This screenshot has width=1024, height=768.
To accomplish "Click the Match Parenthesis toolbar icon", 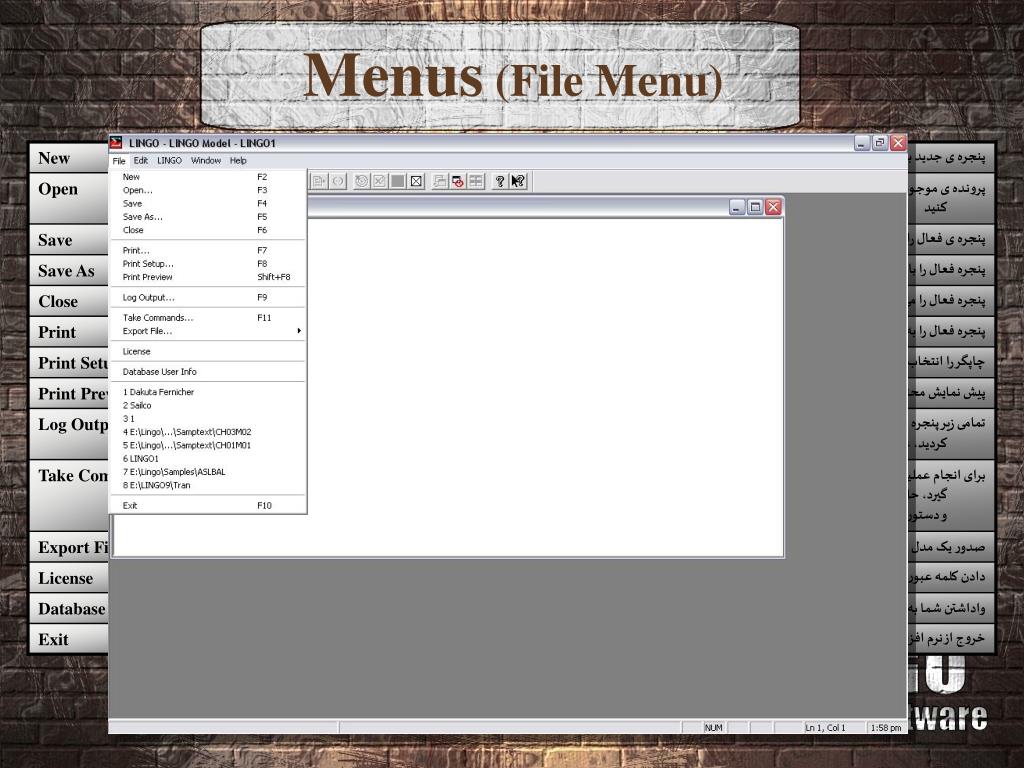I will [x=338, y=181].
